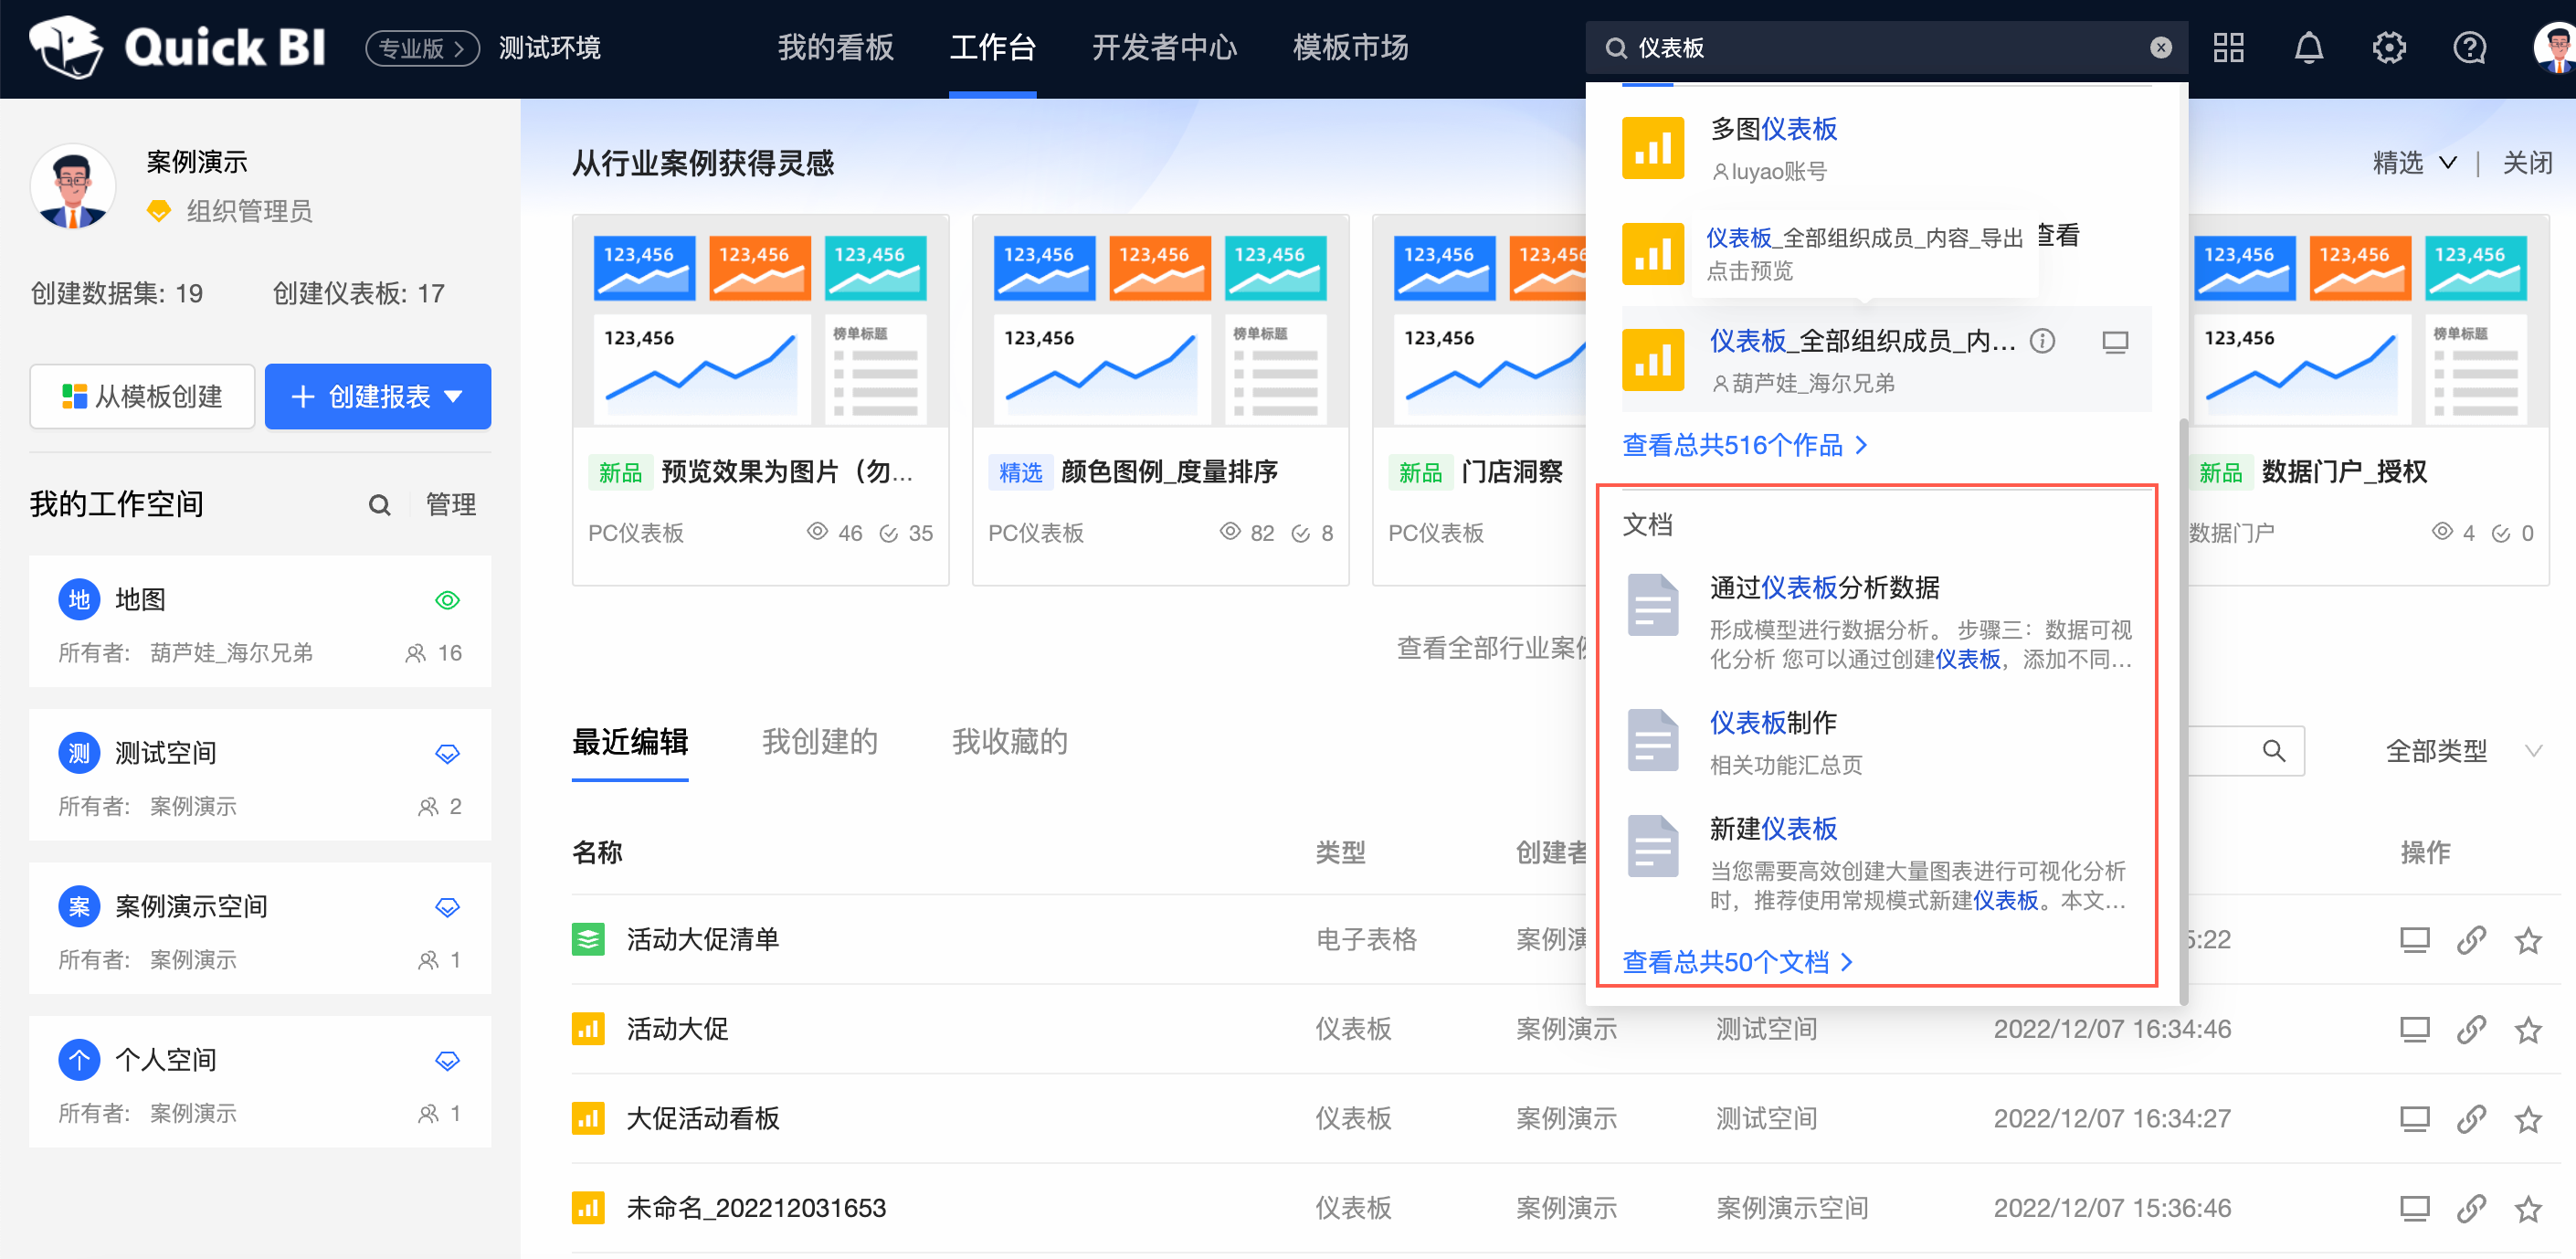Screen dimensions: 2576x1259
Task: Open 开发者中心 from top menu
Action: 1163,47
